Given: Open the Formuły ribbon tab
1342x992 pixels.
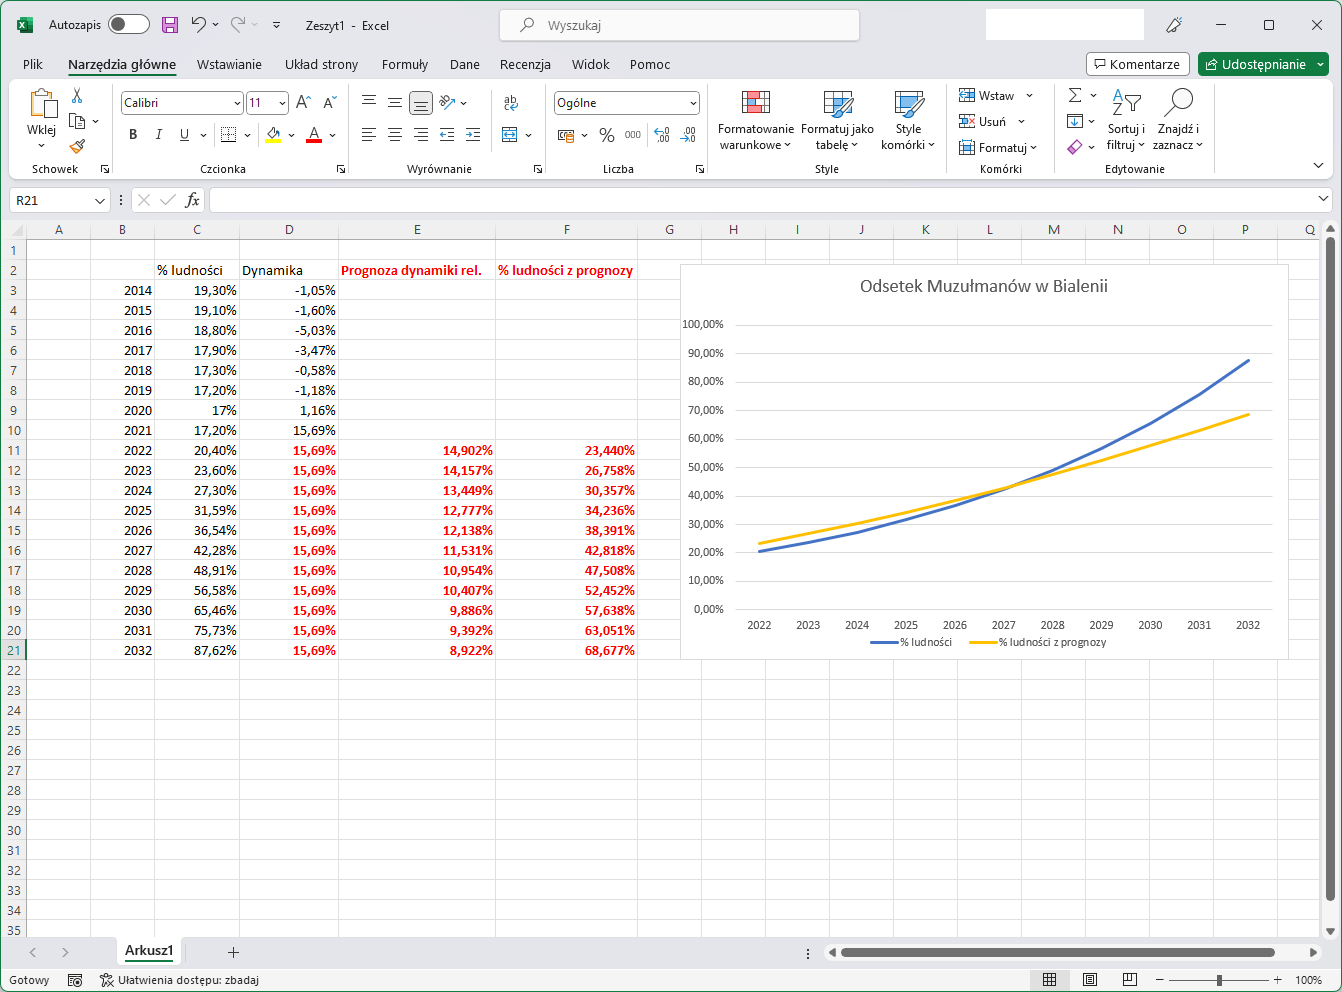Looking at the screenshot, I should tap(405, 64).
